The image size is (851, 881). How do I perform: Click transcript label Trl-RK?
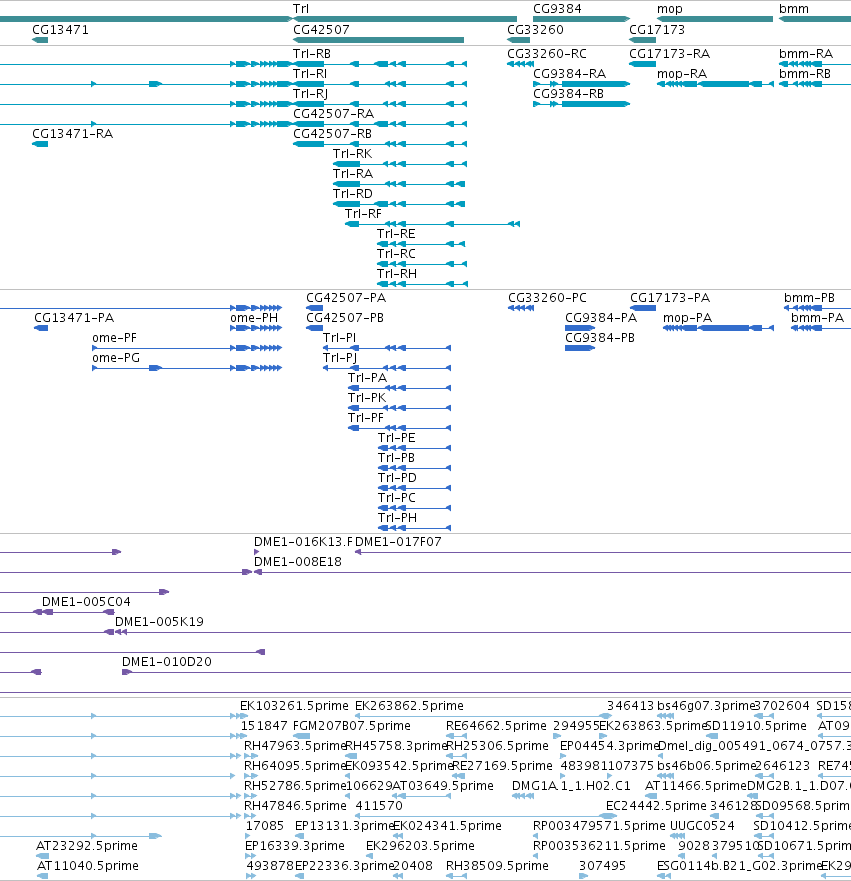tap(352, 154)
